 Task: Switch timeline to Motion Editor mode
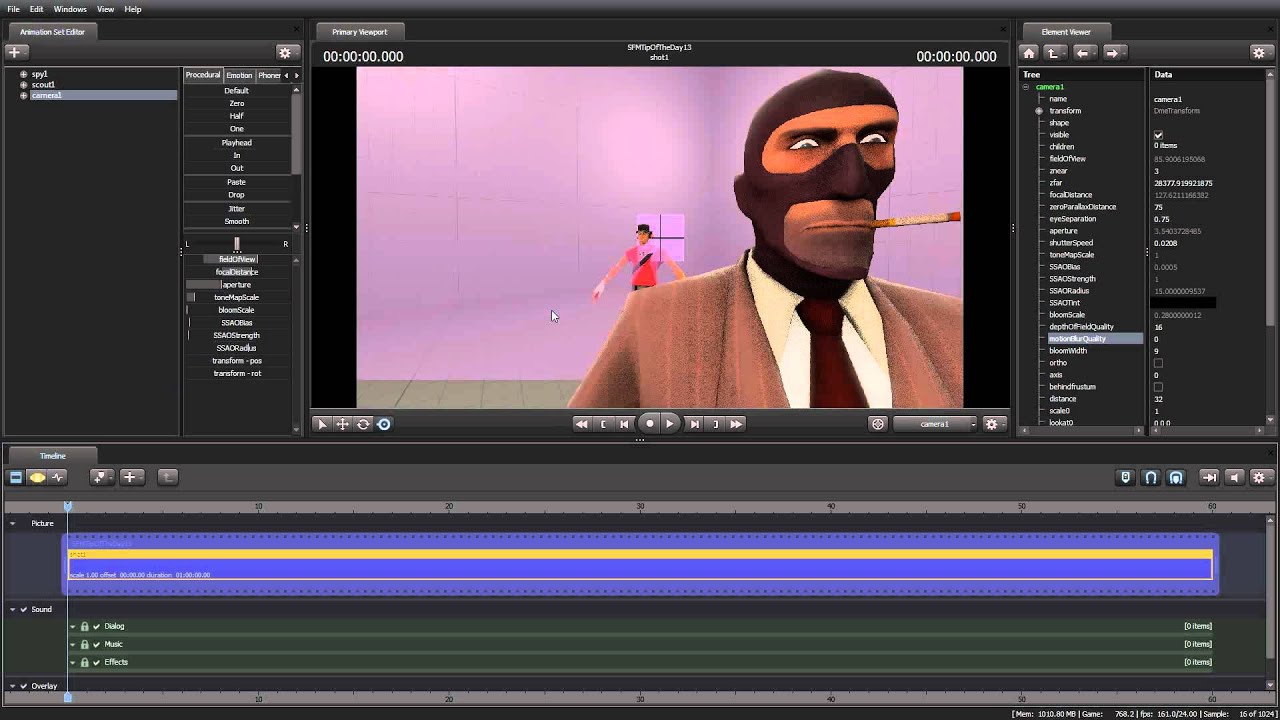(37, 477)
